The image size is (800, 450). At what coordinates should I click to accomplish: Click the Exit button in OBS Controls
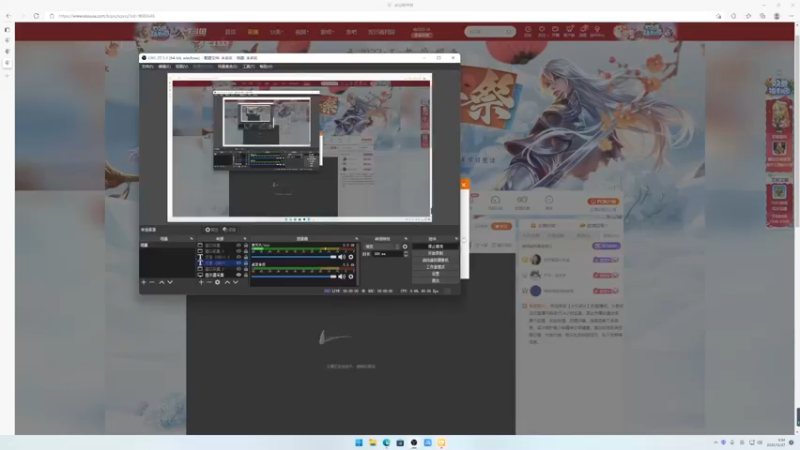(x=435, y=281)
